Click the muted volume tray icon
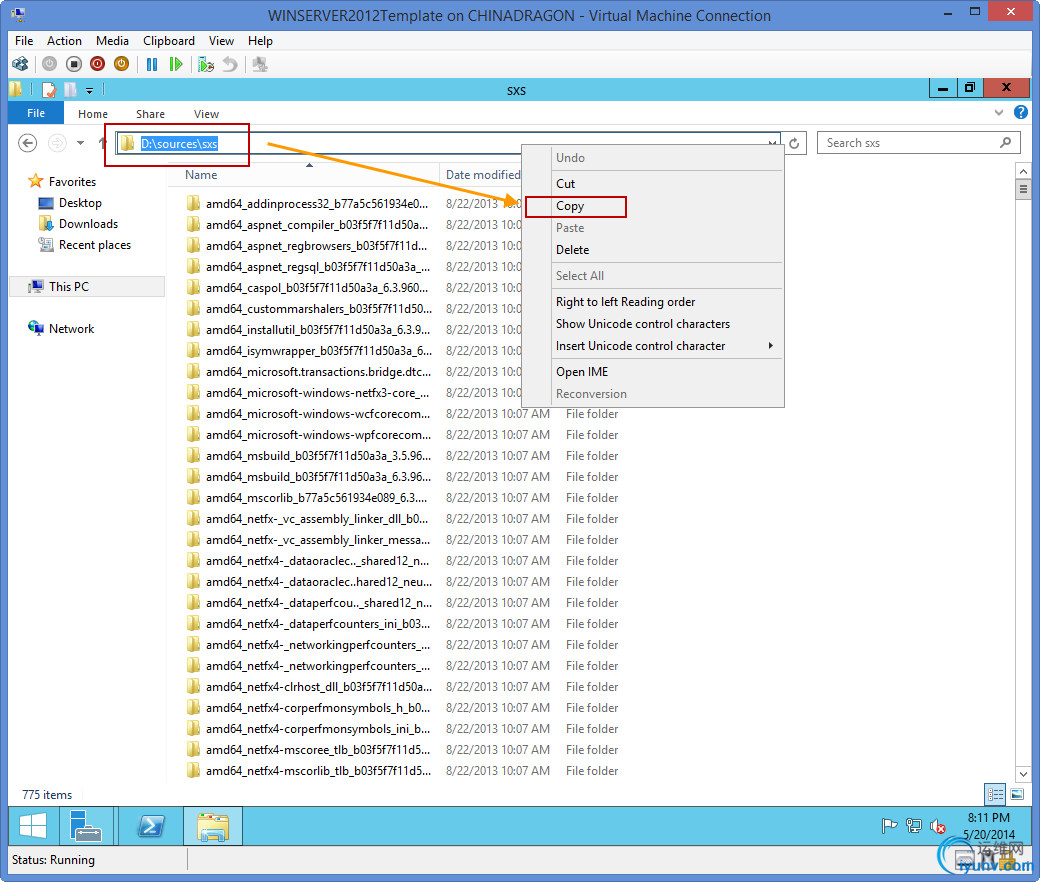Viewport: 1040px width, 882px height. (937, 826)
